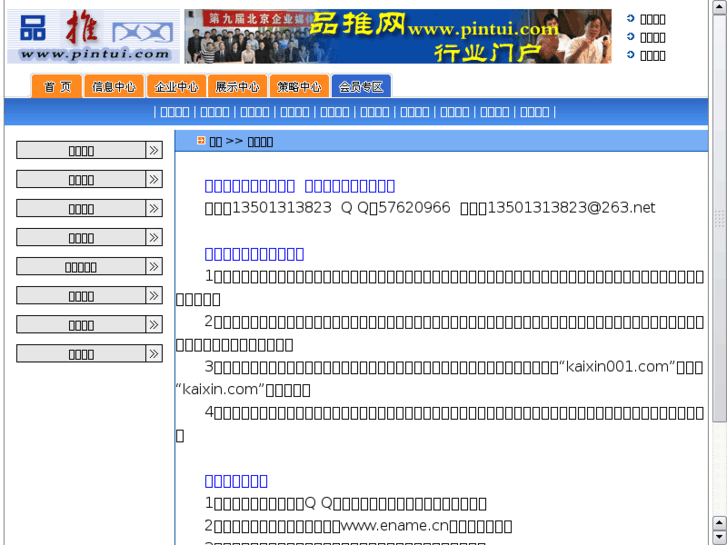
Task: Open the first link right of the banner
Action: (652, 19)
